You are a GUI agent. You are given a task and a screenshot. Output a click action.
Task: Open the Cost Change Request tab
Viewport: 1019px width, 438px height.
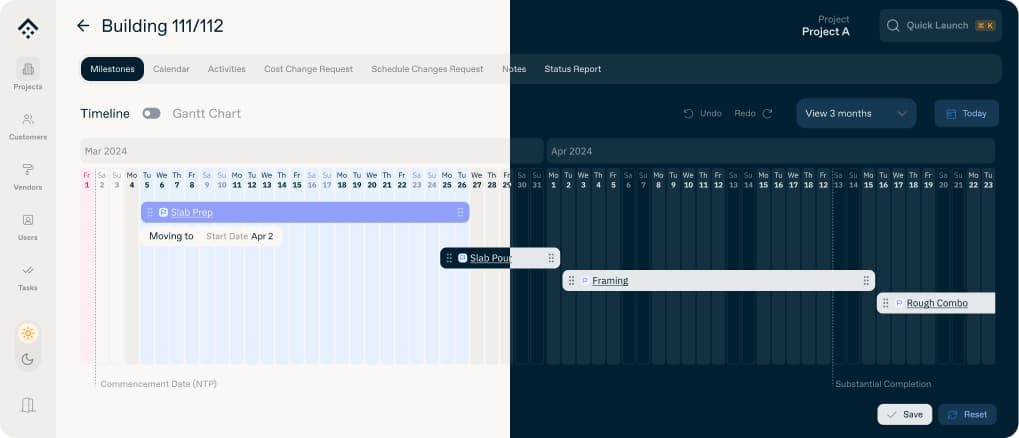[308, 69]
